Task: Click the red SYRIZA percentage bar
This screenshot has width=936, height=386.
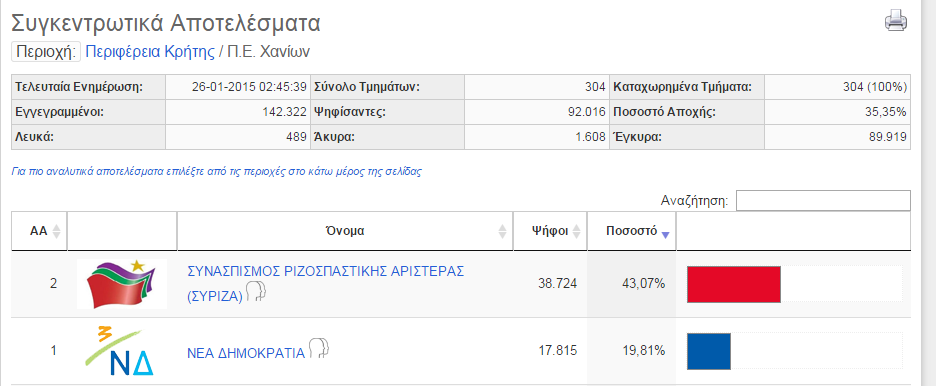Action: (x=734, y=284)
